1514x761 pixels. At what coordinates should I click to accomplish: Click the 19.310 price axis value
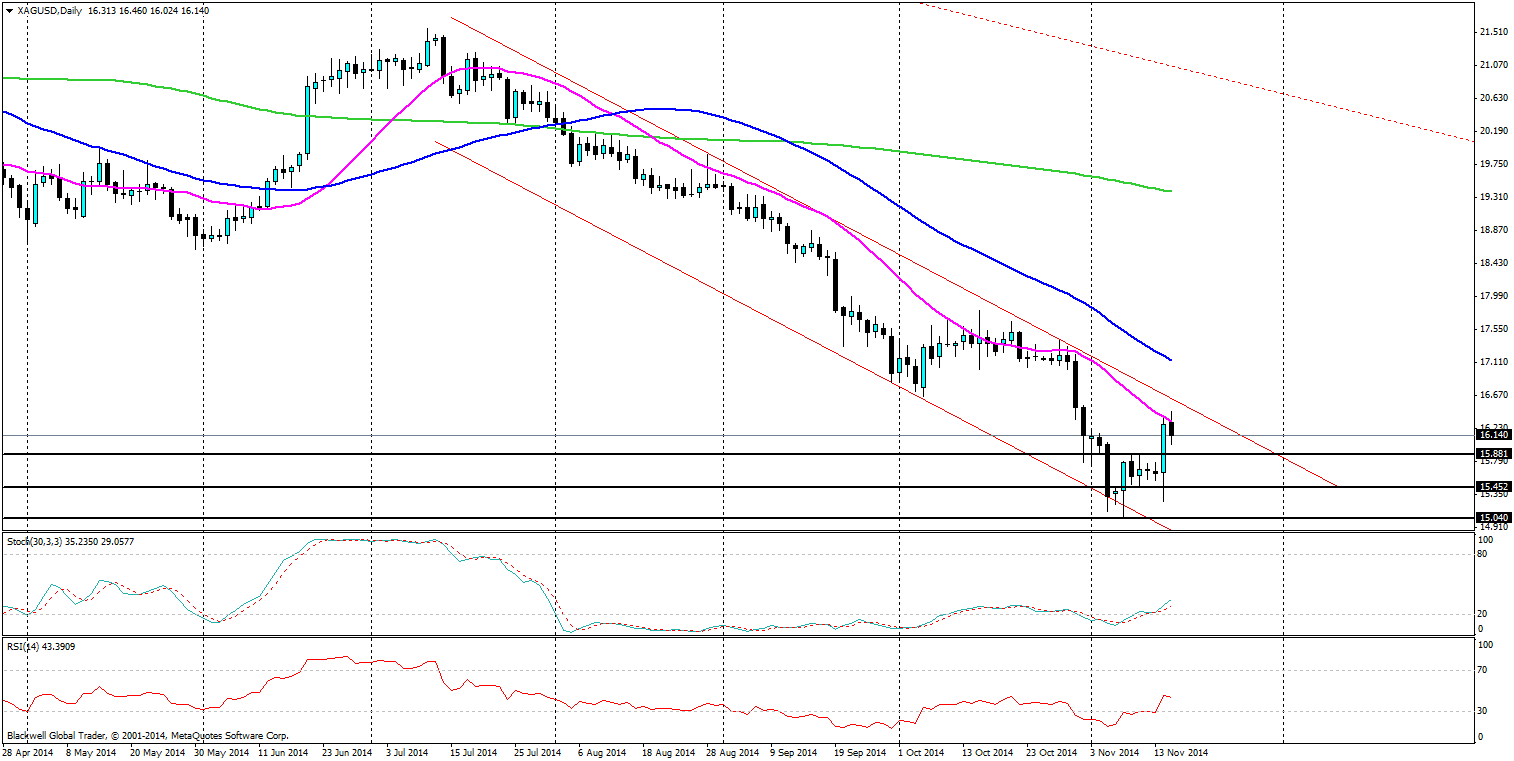pyautogui.click(x=1494, y=197)
